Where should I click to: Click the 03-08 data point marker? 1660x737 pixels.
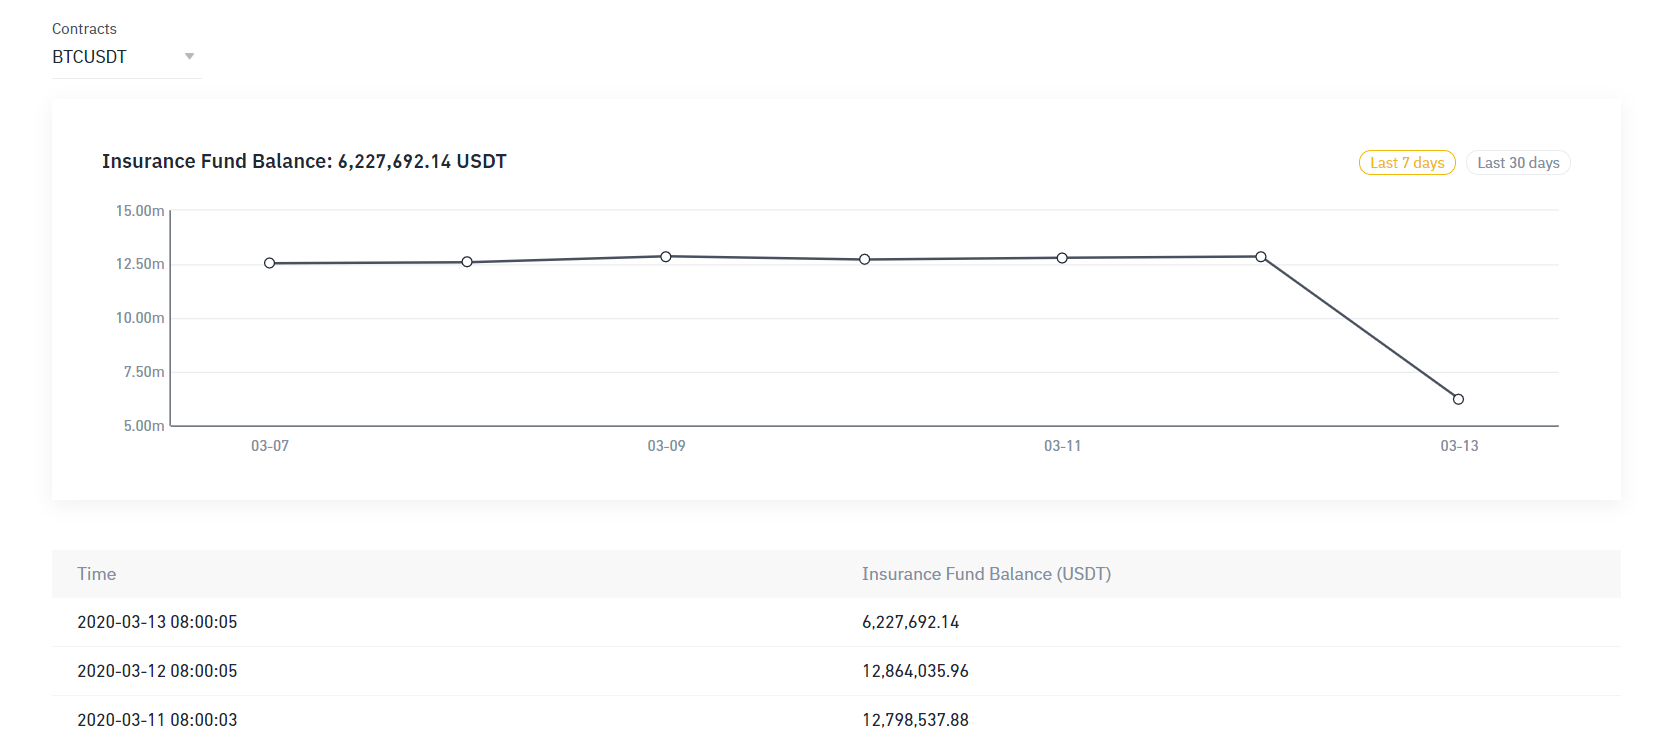(467, 262)
